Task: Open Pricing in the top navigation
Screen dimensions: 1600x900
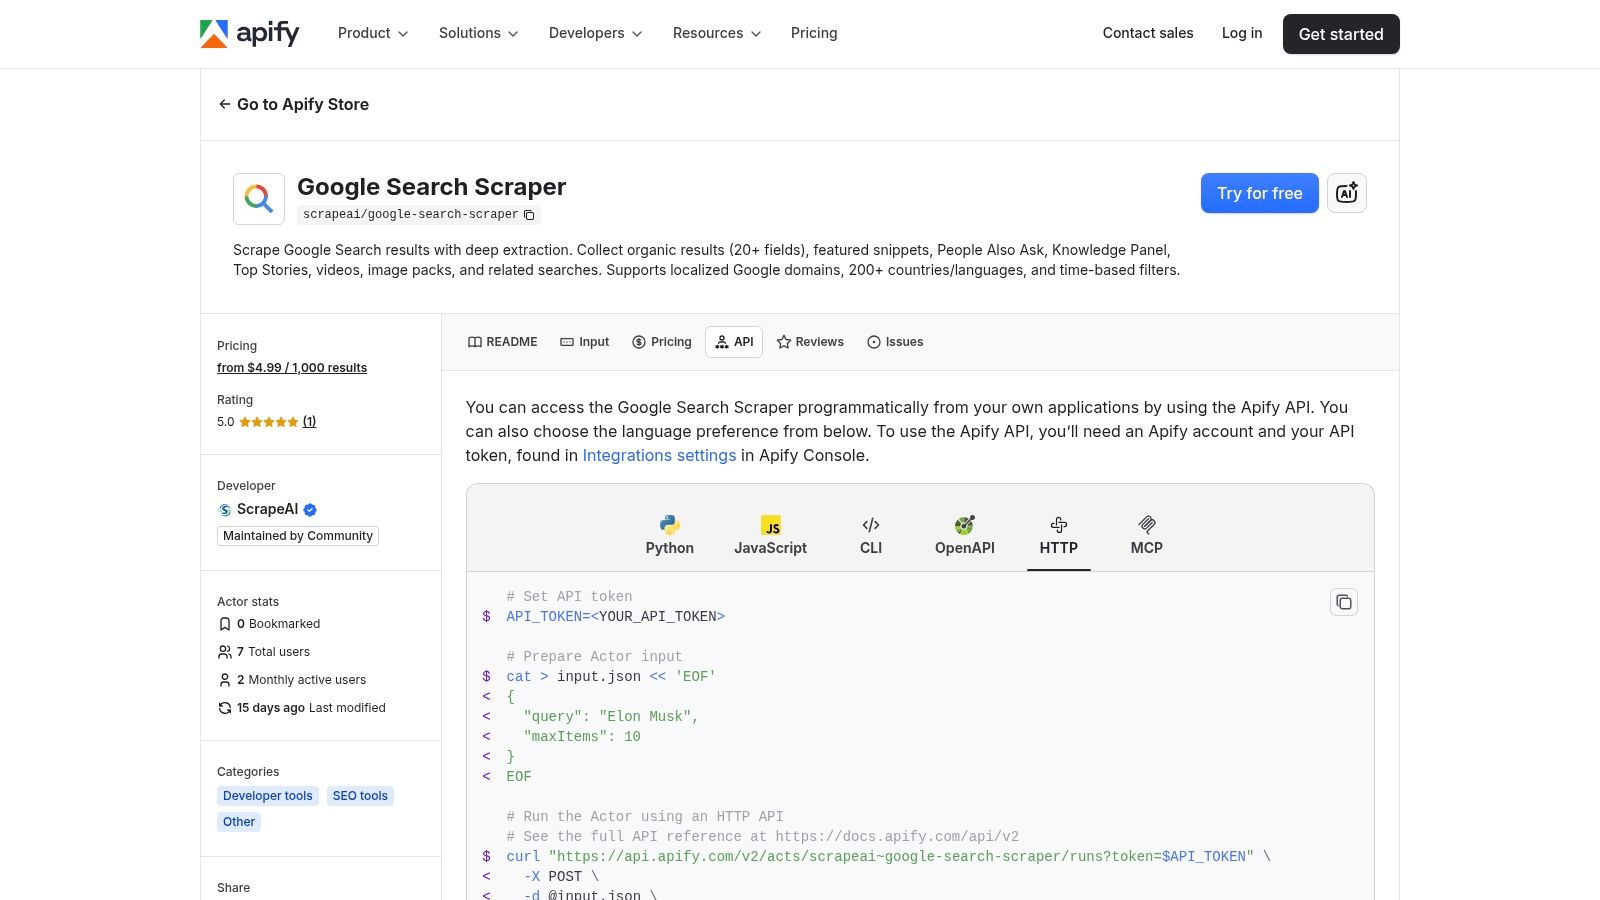Action: (x=814, y=33)
